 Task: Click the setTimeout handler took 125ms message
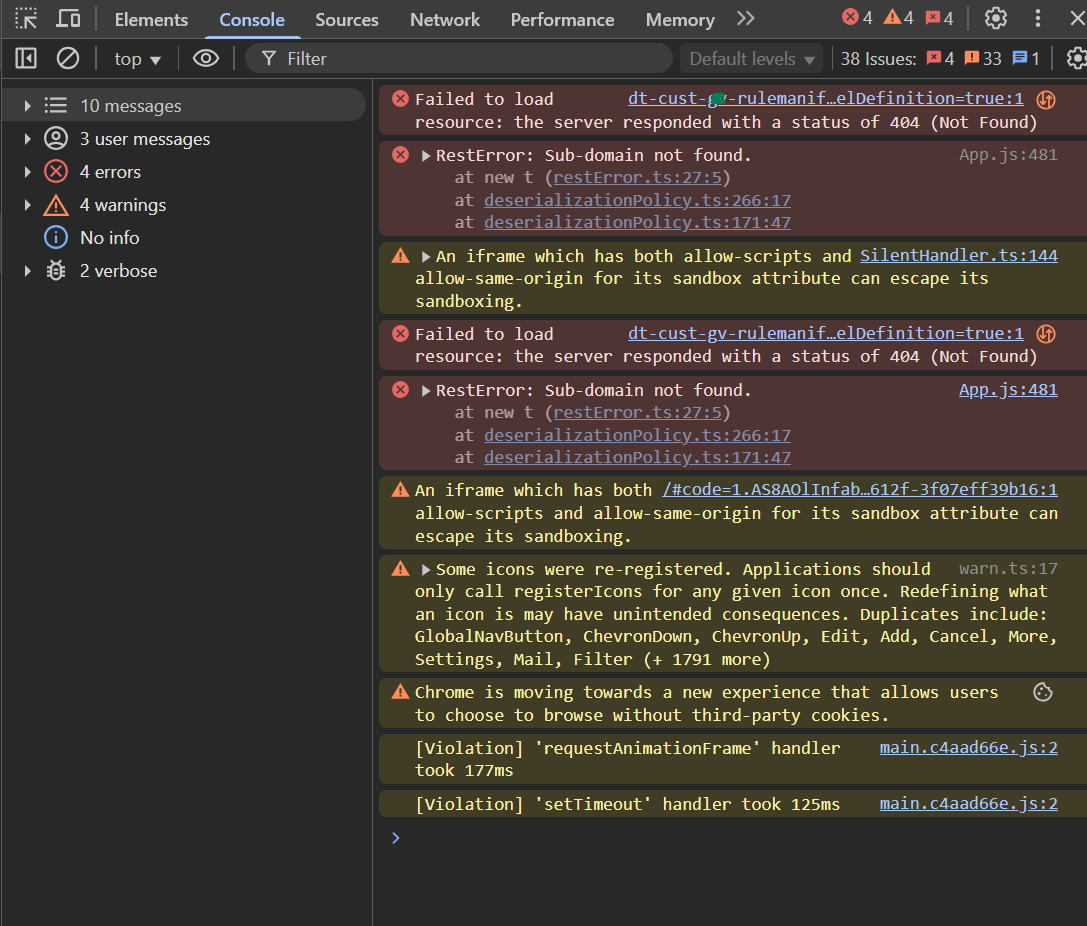(627, 804)
